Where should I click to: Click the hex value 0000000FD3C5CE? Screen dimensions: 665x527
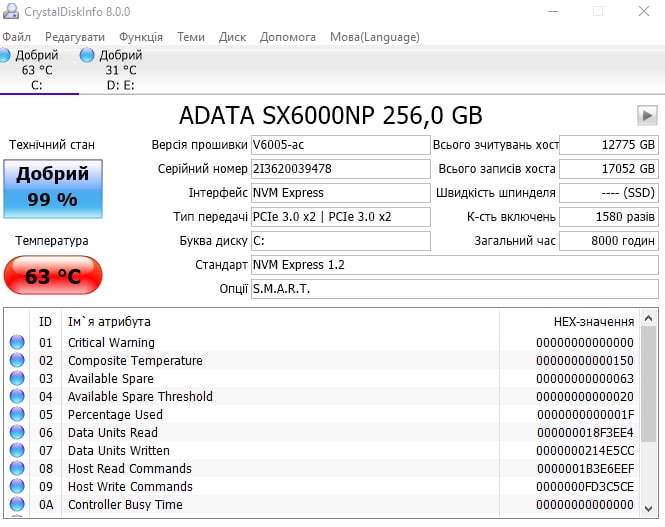585,486
